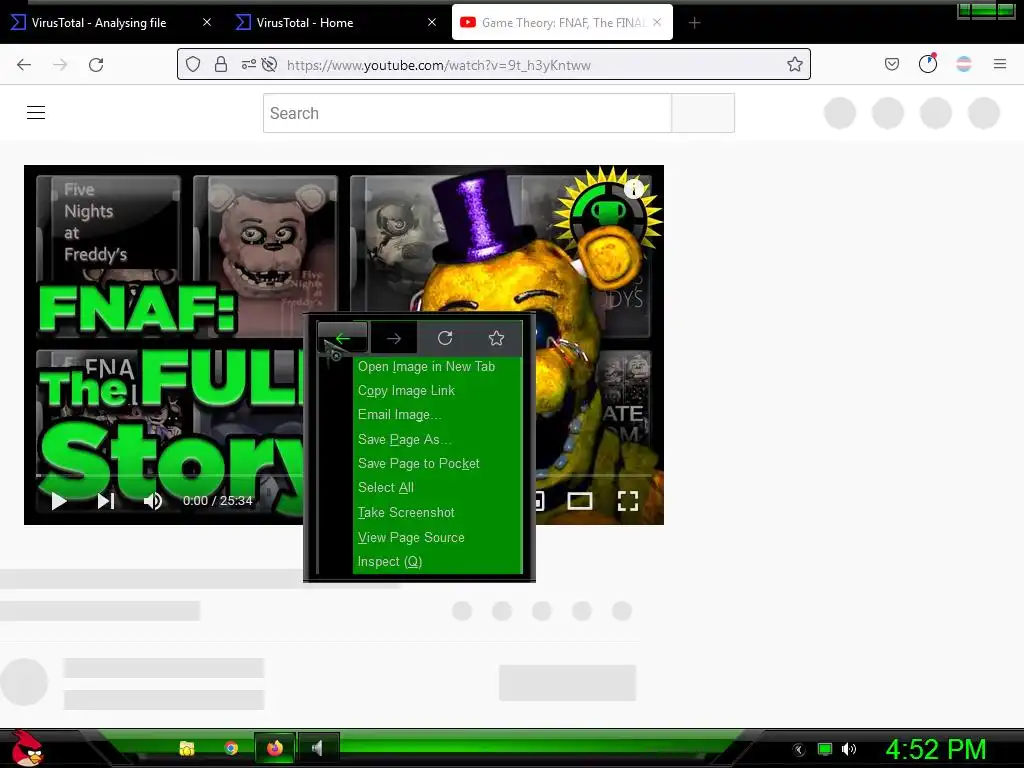The height and width of the screenshot is (768, 1024).
Task: Click the 4:52 PM clock
Action: coord(936,749)
